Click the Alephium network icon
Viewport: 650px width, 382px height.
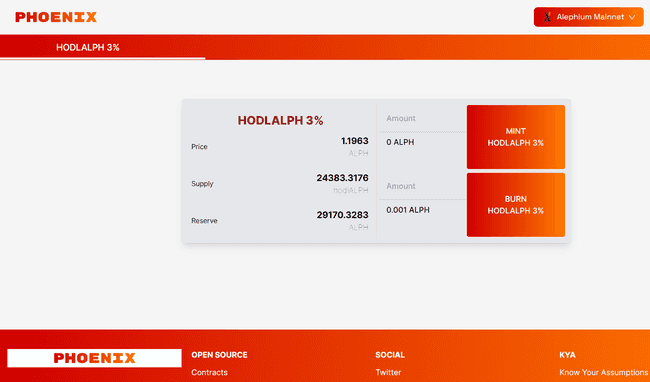[x=547, y=17]
